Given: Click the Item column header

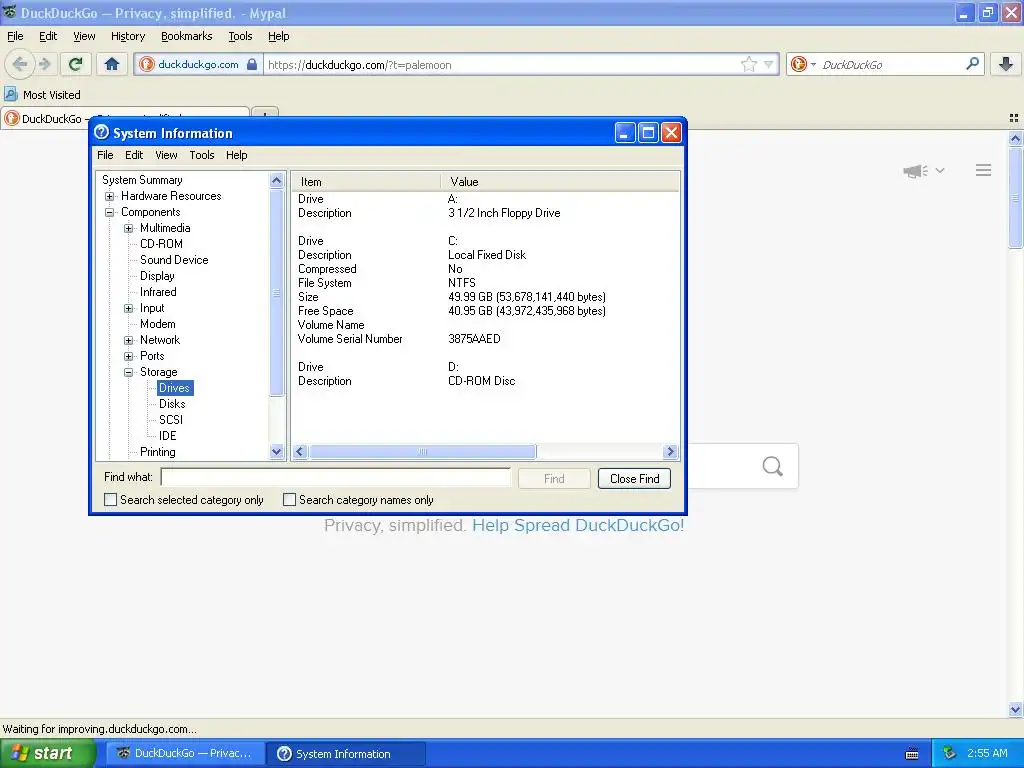Looking at the screenshot, I should pos(366,182).
